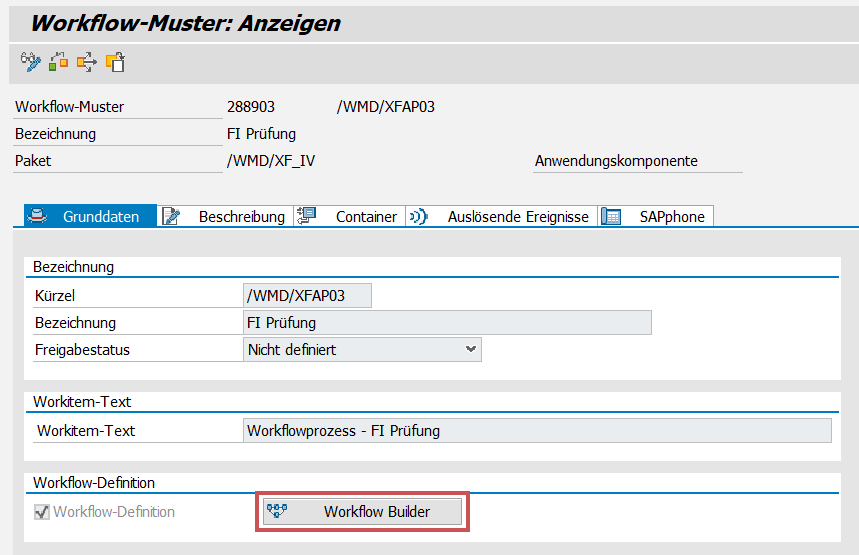Open the Auslösende Ereignisse tab
Viewport: 859px width, 555px height.
pos(502,216)
